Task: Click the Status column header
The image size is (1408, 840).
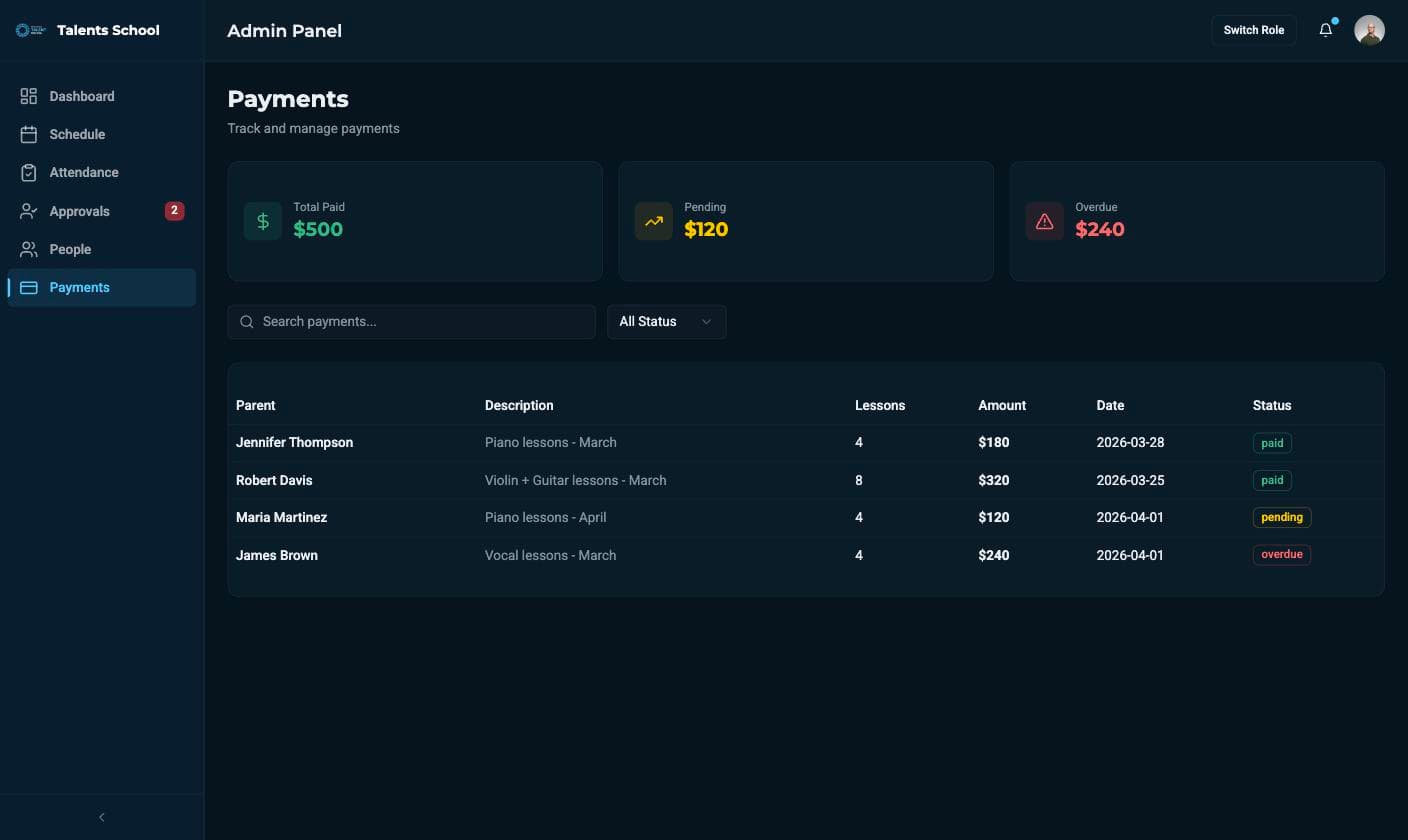Action: coord(1272,405)
